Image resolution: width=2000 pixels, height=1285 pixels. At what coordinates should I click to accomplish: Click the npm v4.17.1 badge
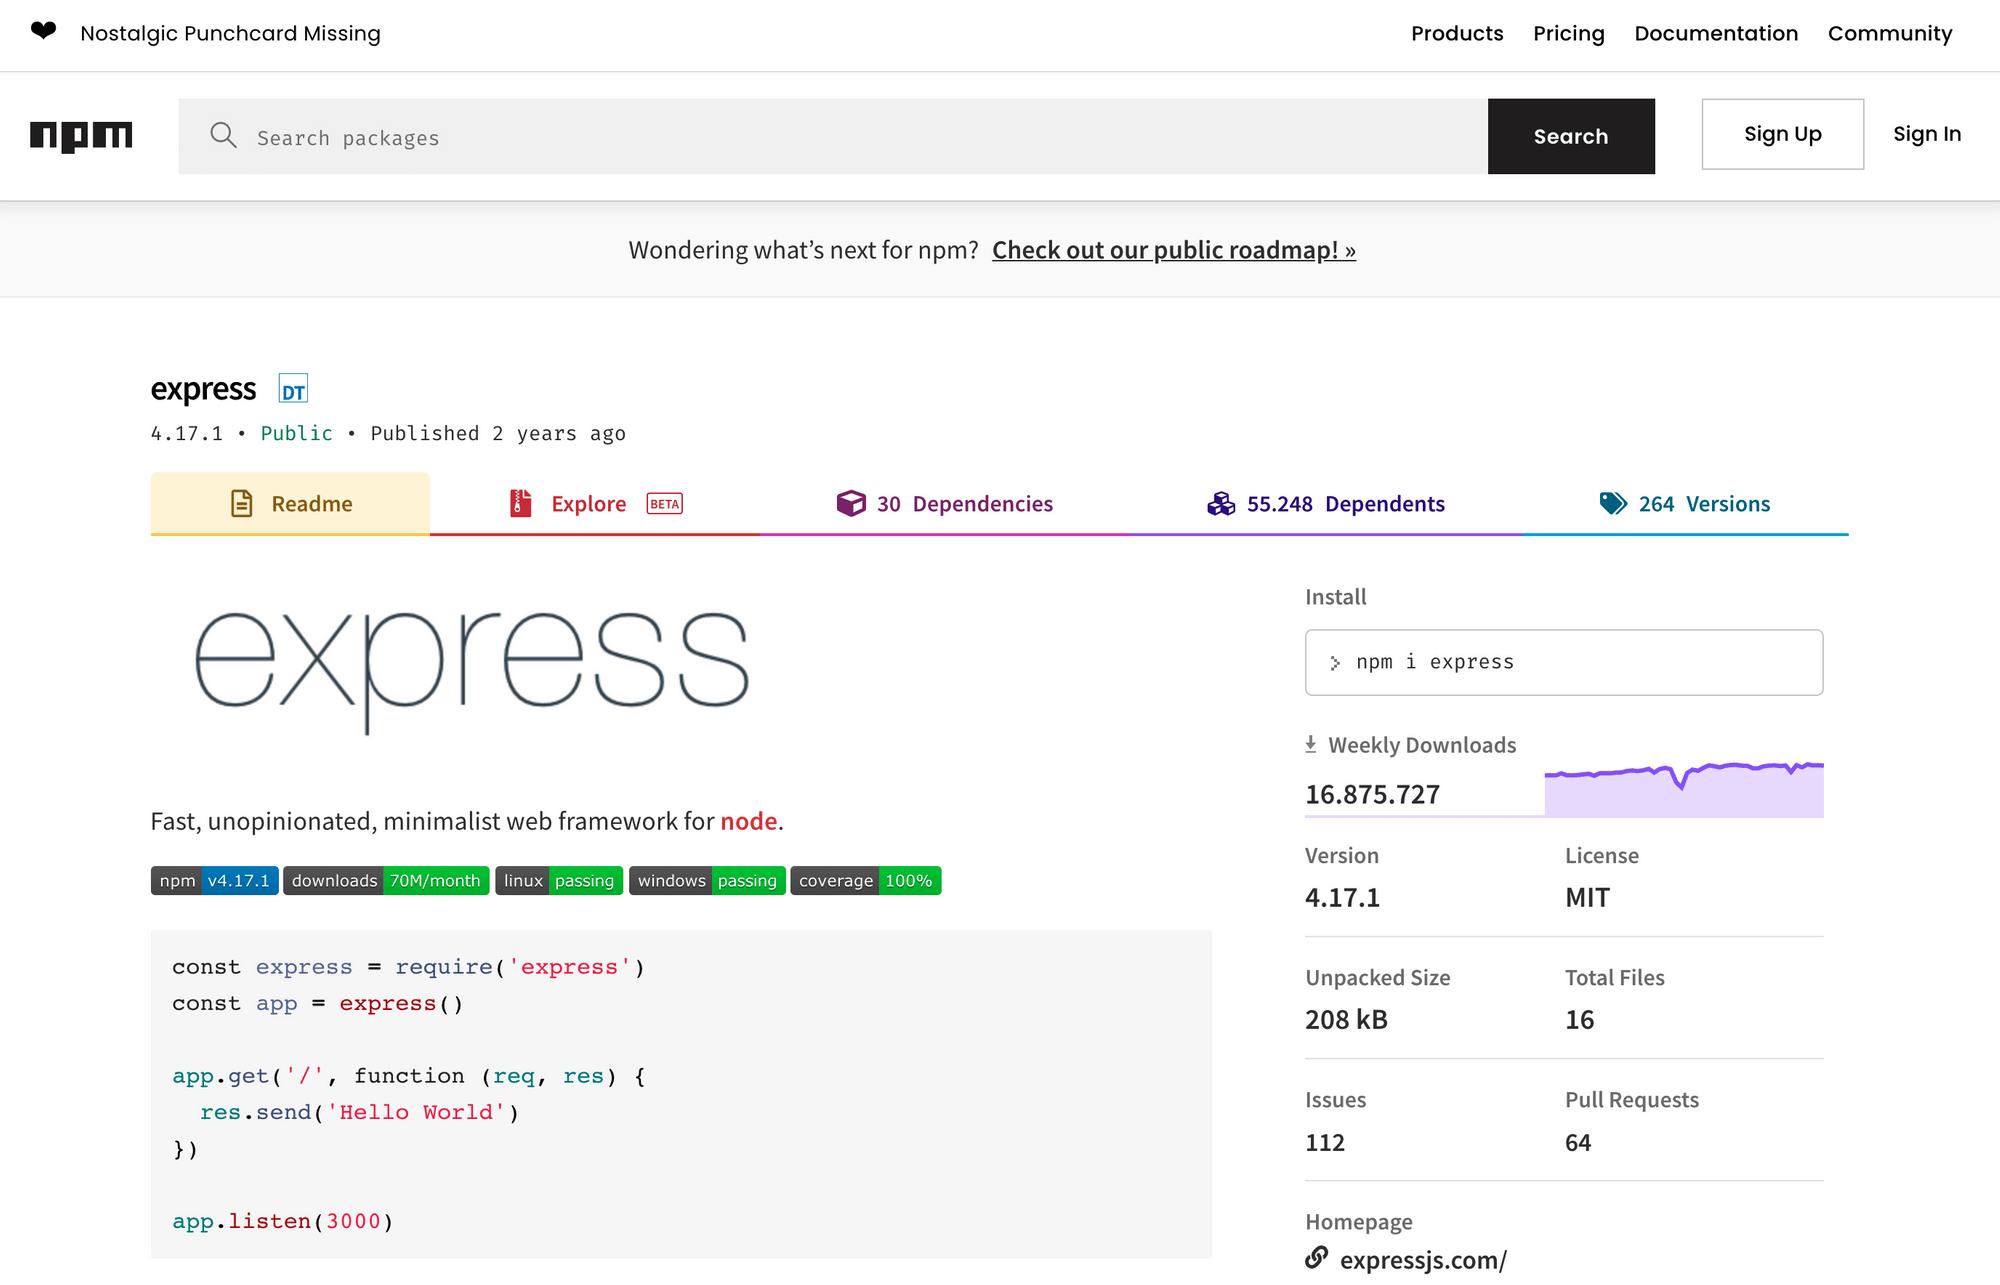point(214,881)
